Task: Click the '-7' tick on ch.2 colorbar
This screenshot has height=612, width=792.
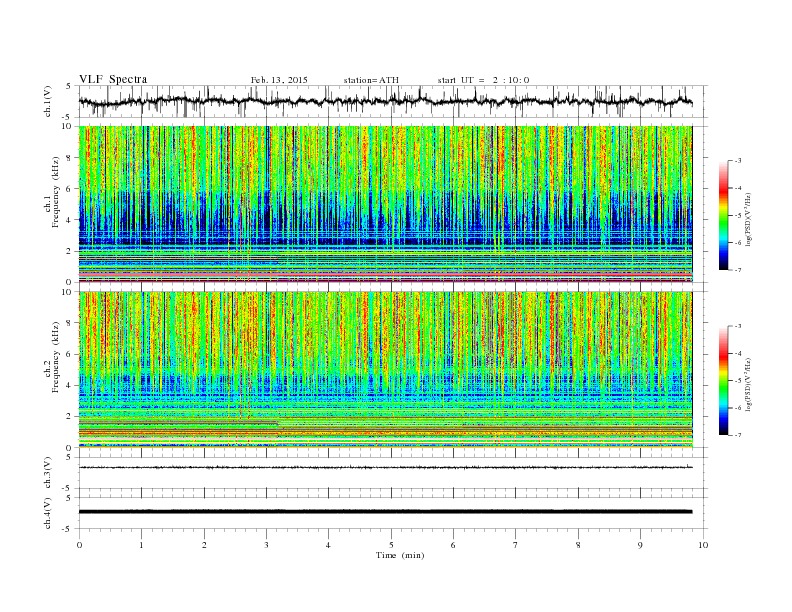Action: [737, 435]
